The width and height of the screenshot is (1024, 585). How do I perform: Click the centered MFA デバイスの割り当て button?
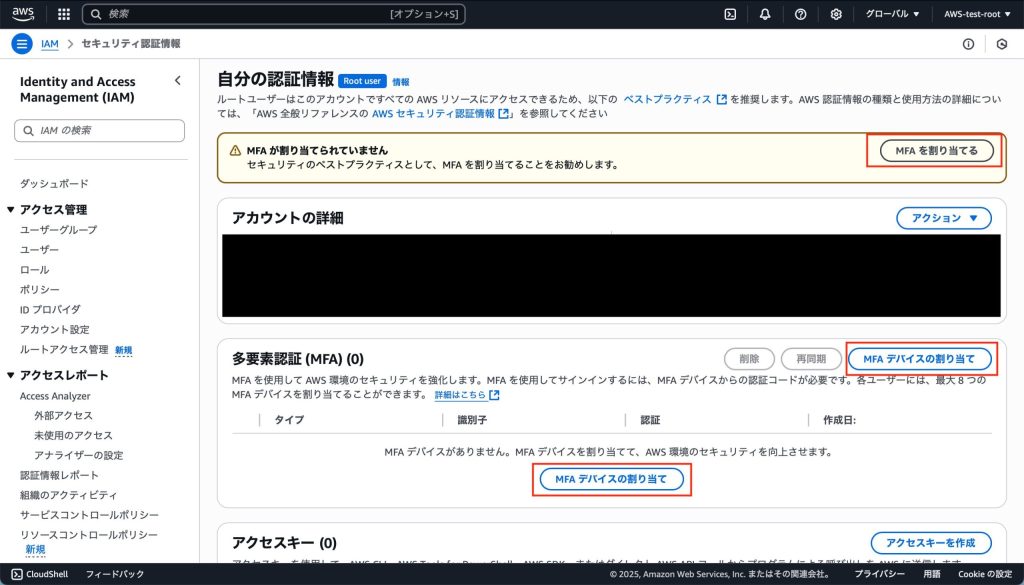pyautogui.click(x=611, y=479)
